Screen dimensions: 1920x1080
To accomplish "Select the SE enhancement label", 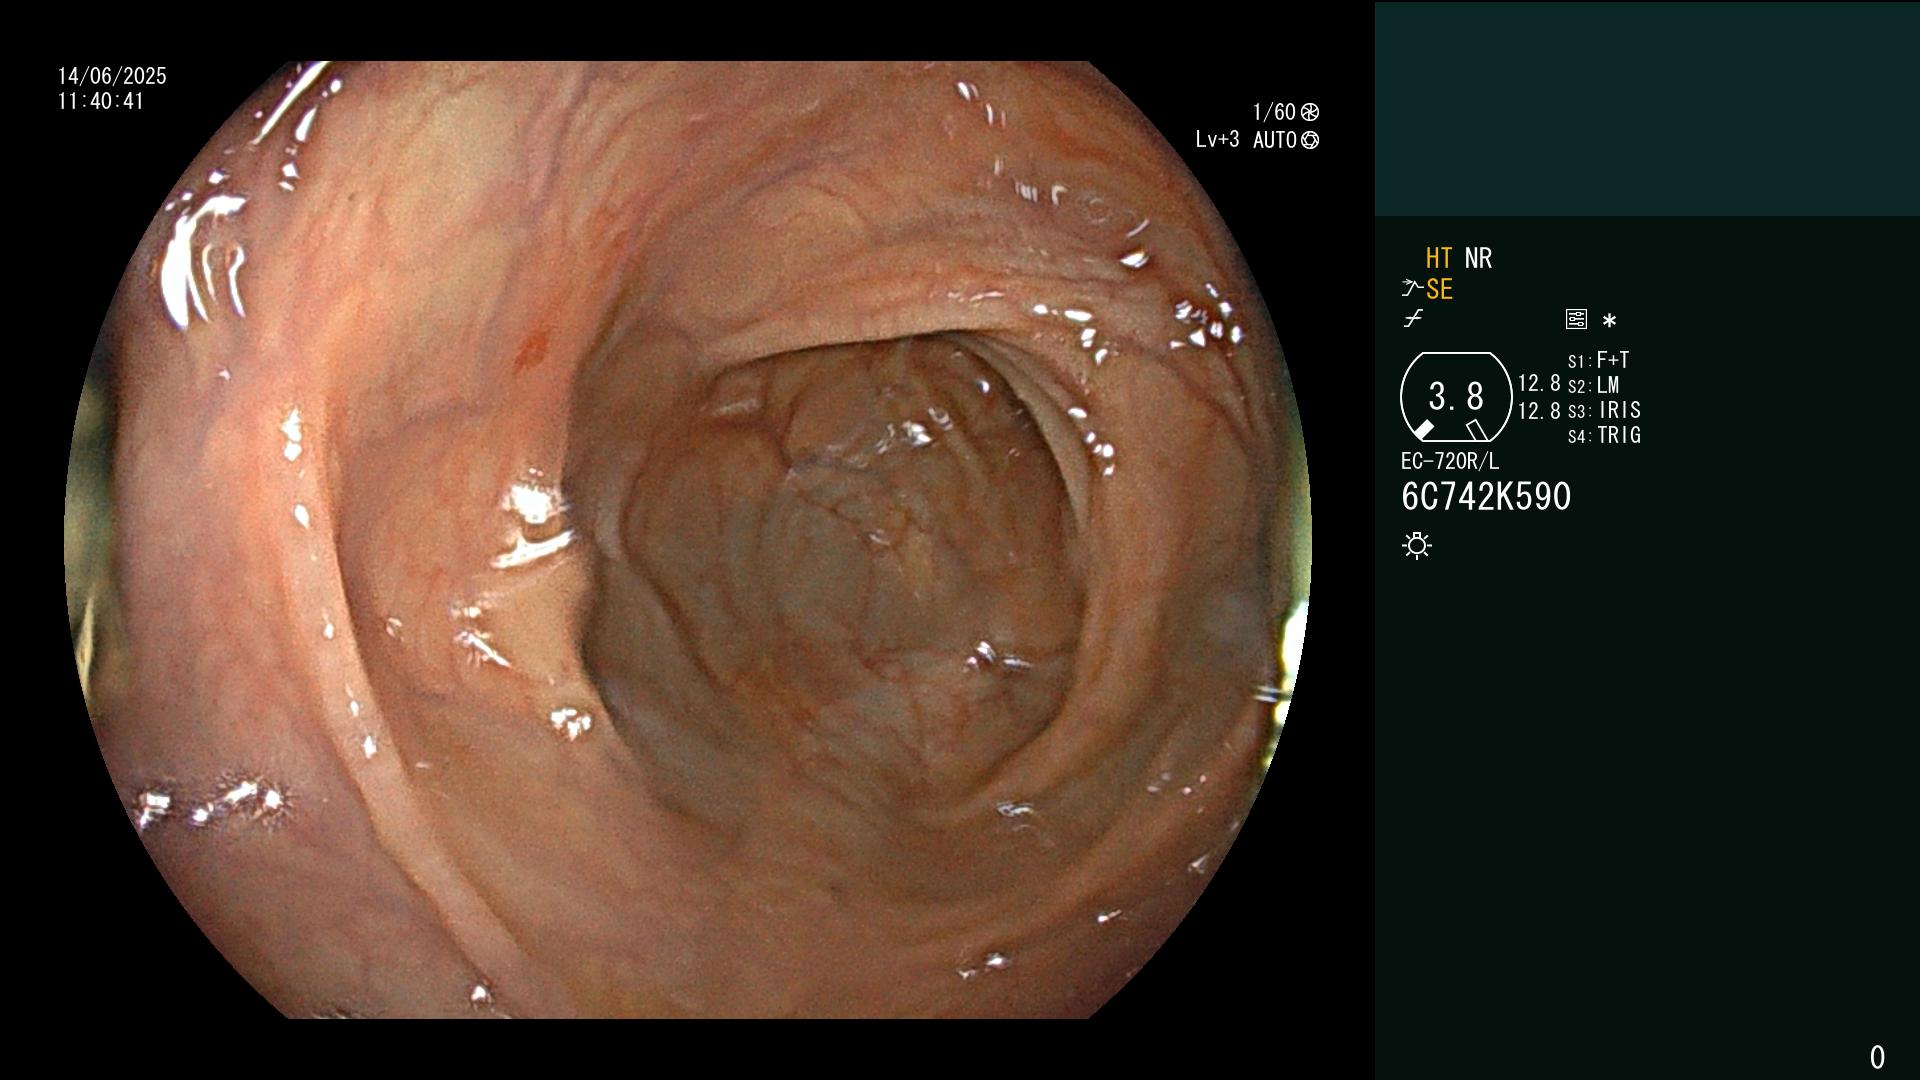I will click(1439, 289).
